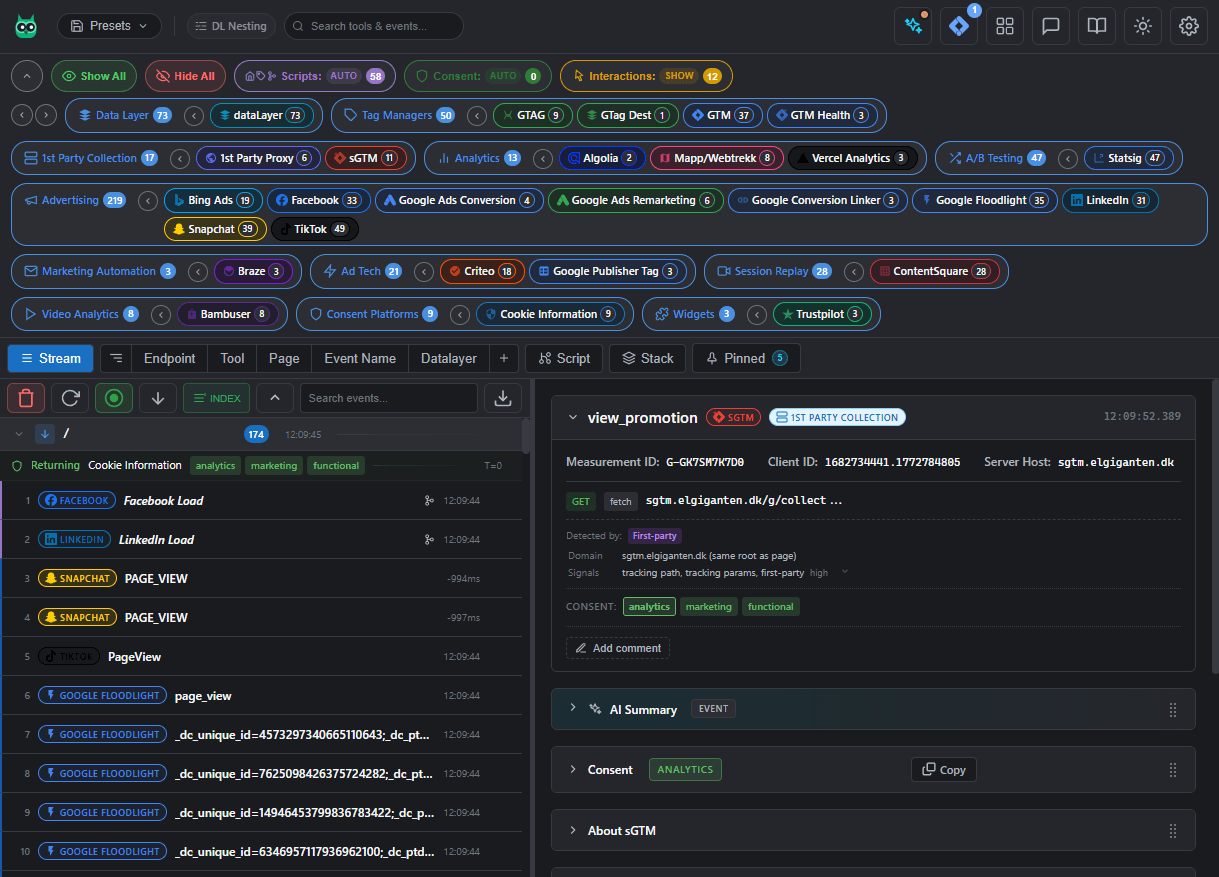This screenshot has height=877, width=1219.
Task: Click the download export events icon
Action: (503, 398)
